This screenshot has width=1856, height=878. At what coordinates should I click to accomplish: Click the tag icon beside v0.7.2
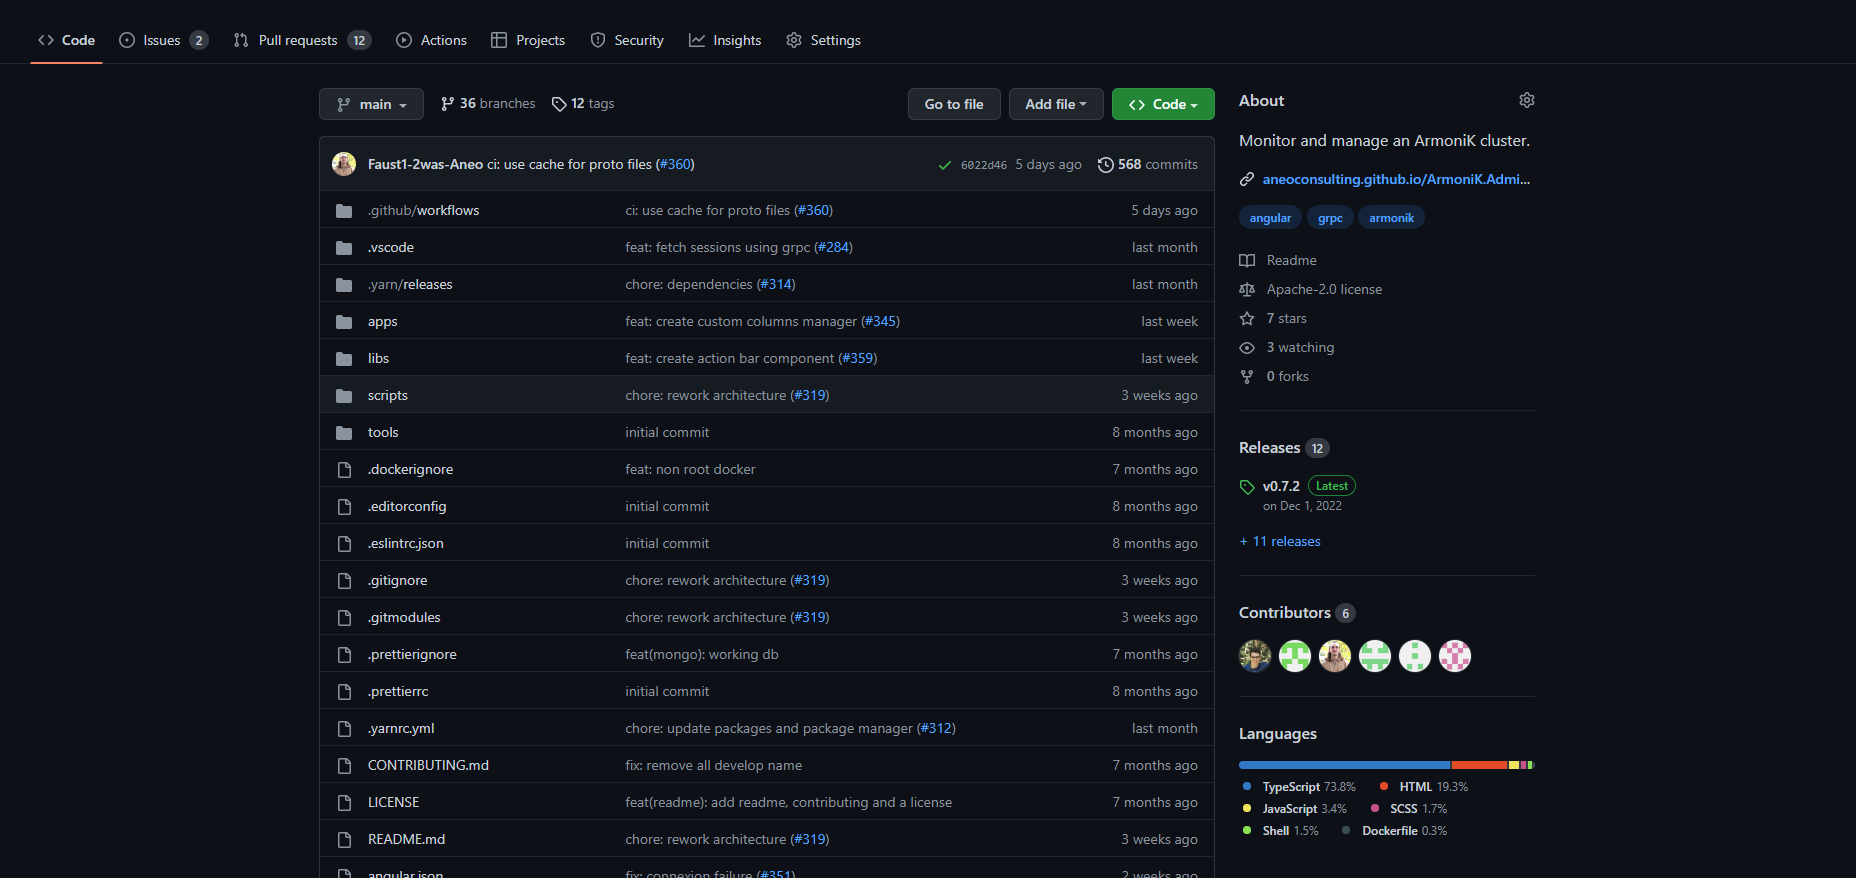click(1247, 487)
